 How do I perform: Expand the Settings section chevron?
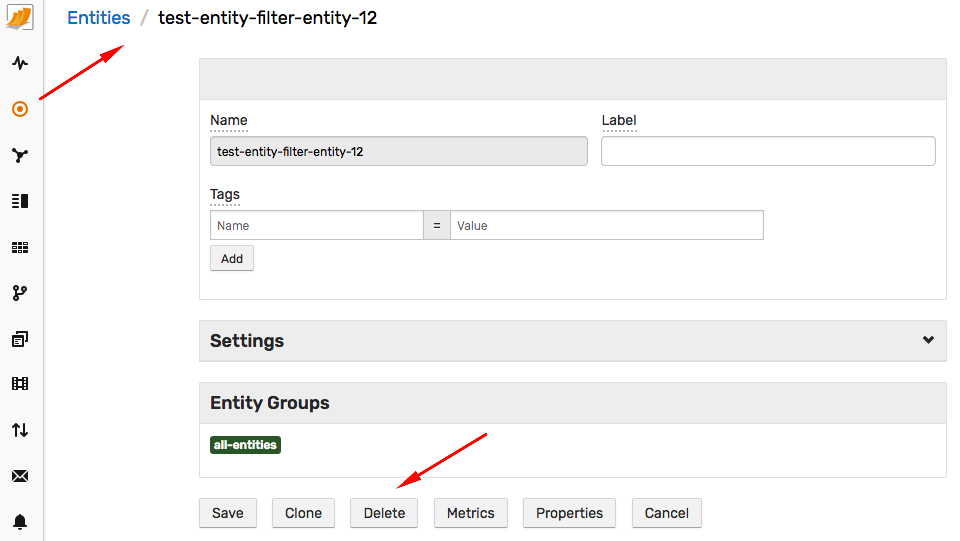928,340
